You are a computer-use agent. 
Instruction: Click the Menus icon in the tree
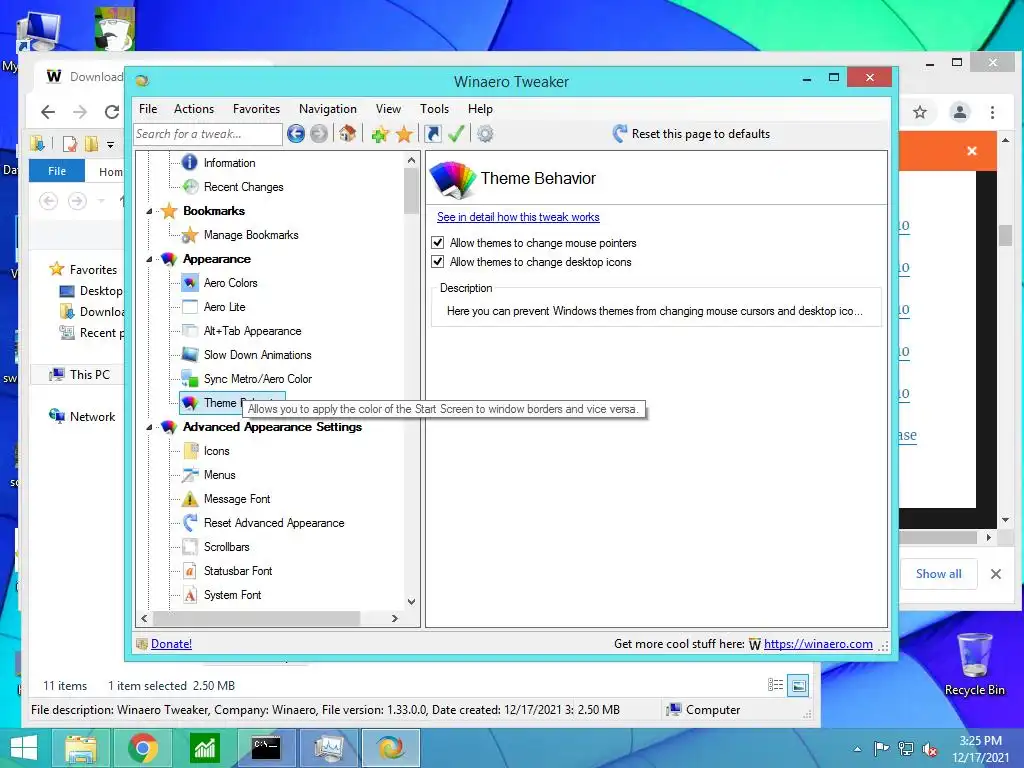pos(190,475)
